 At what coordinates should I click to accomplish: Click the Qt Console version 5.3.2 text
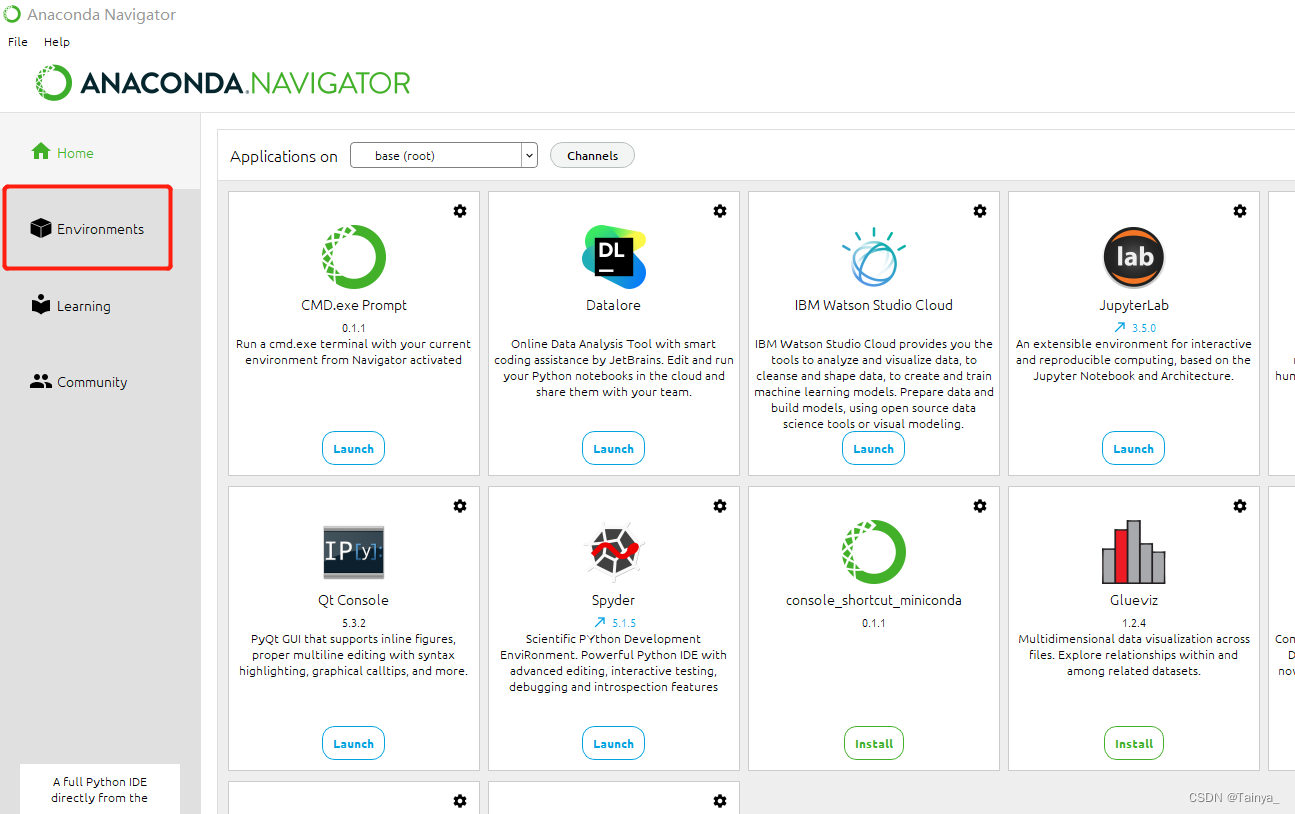coord(354,623)
